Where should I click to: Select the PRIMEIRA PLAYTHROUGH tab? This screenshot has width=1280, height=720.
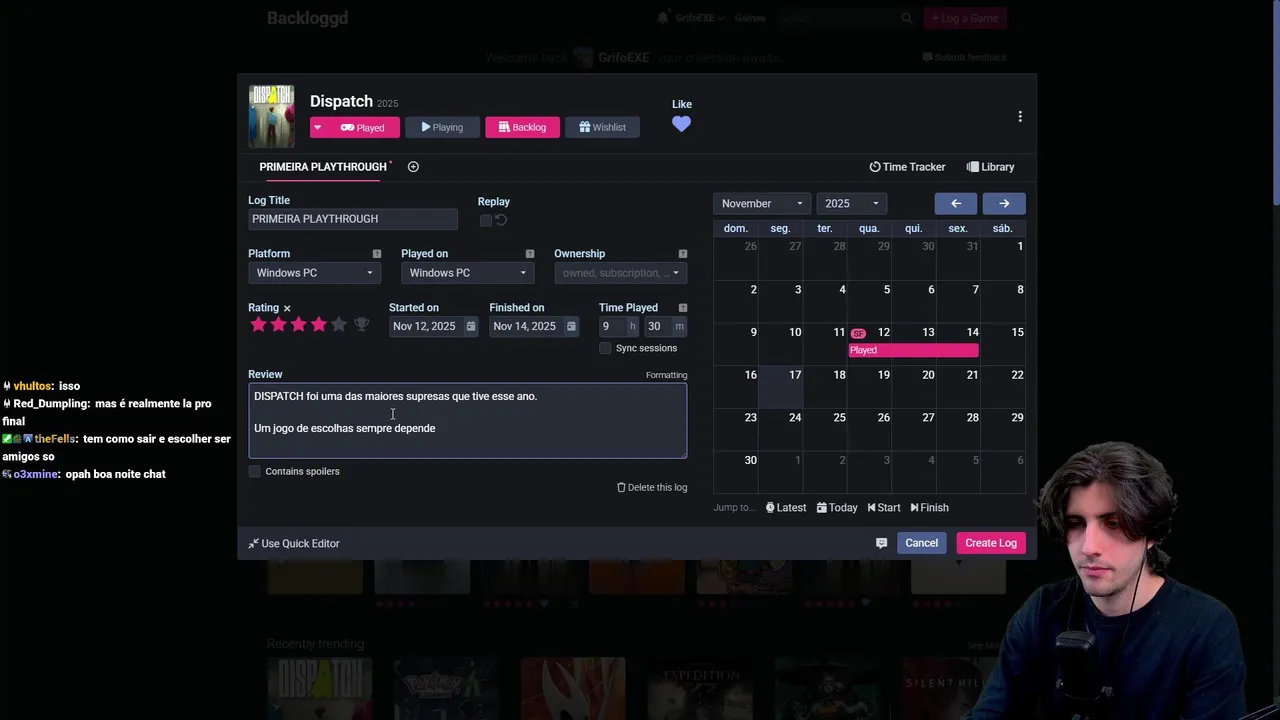(323, 167)
